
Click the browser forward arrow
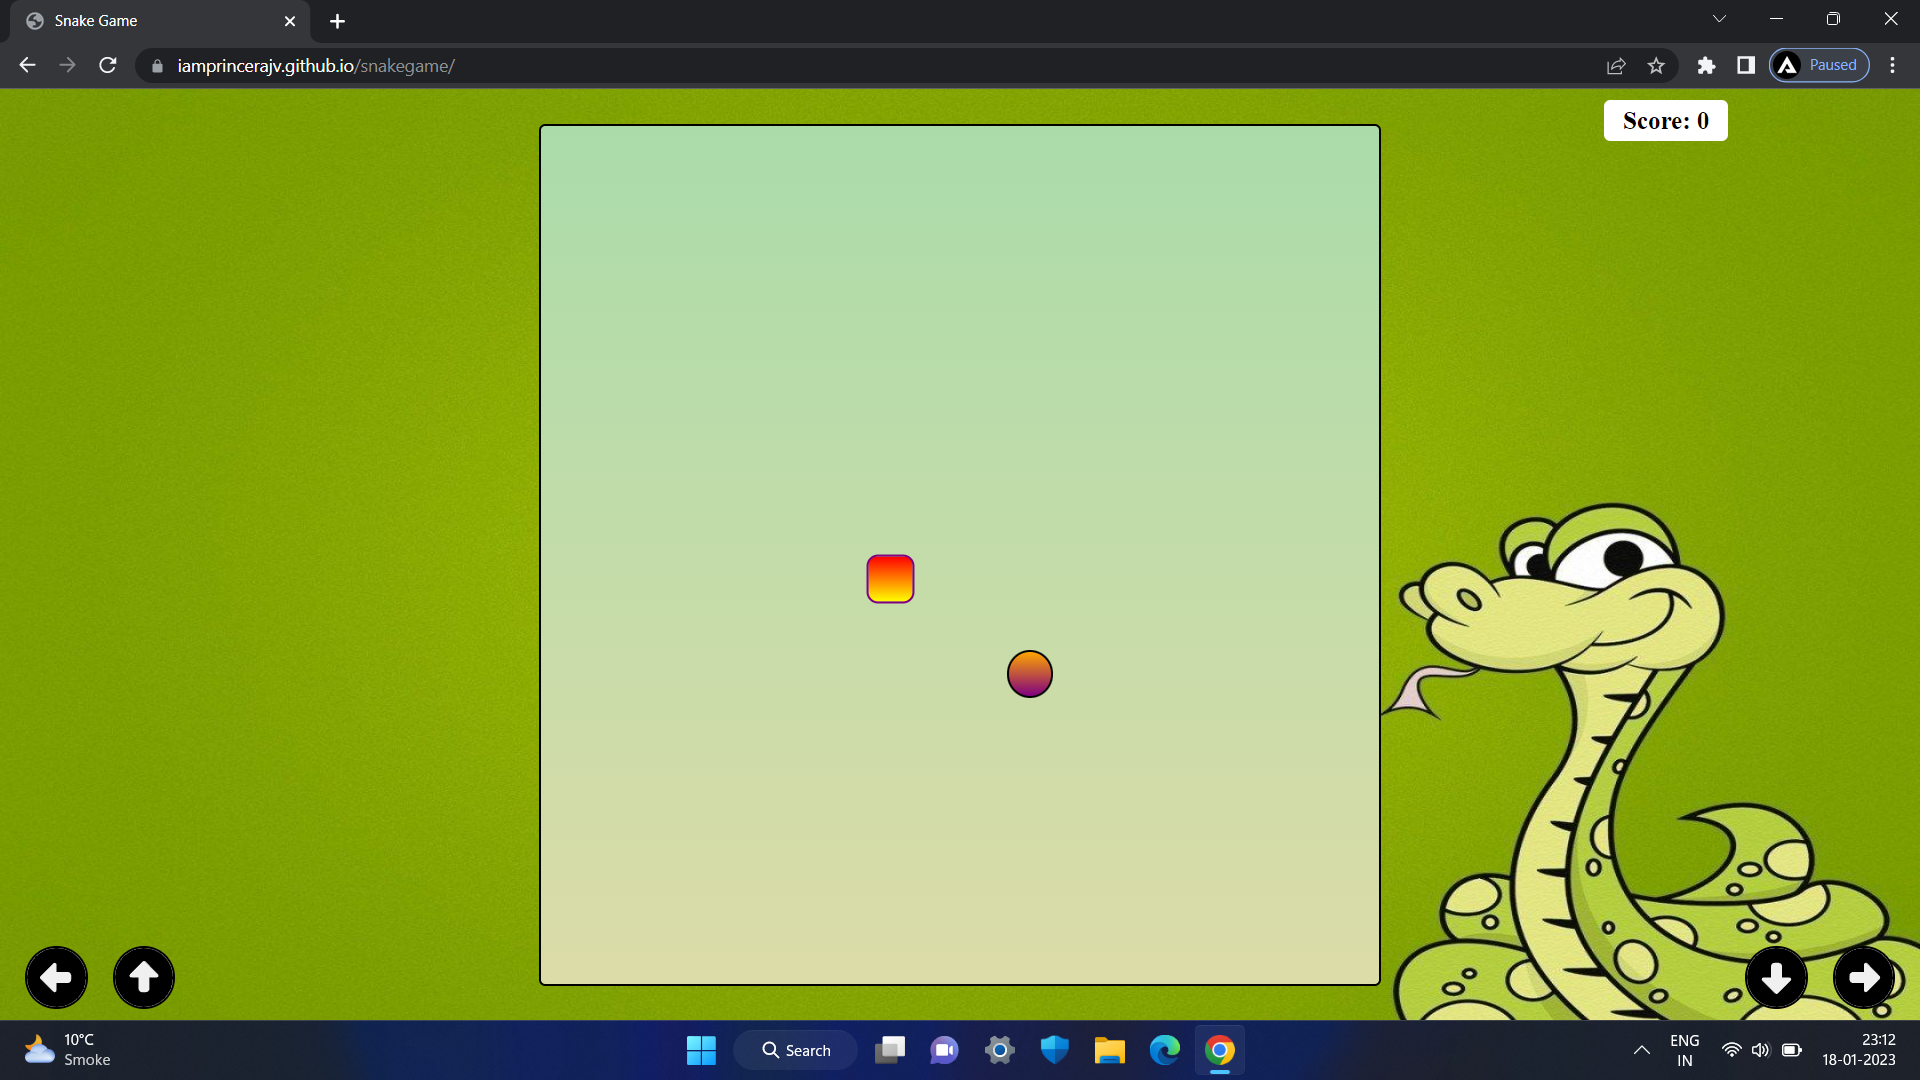point(67,65)
